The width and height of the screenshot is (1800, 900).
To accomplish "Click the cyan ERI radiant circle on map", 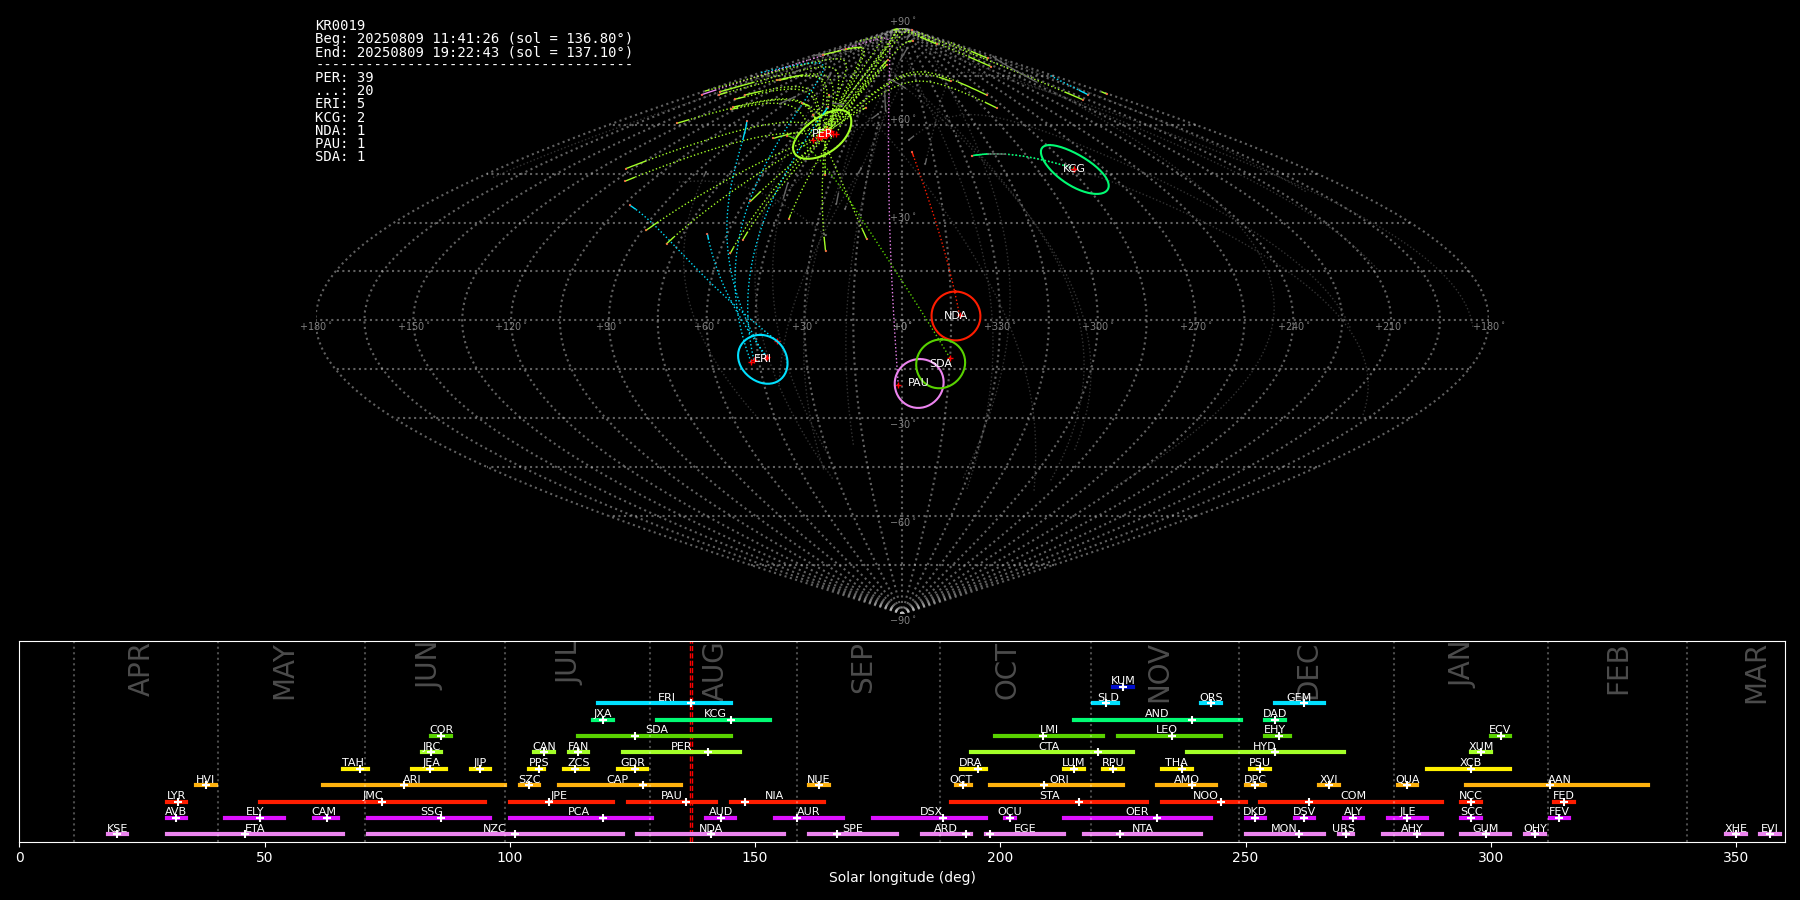I will pyautogui.click(x=763, y=359).
